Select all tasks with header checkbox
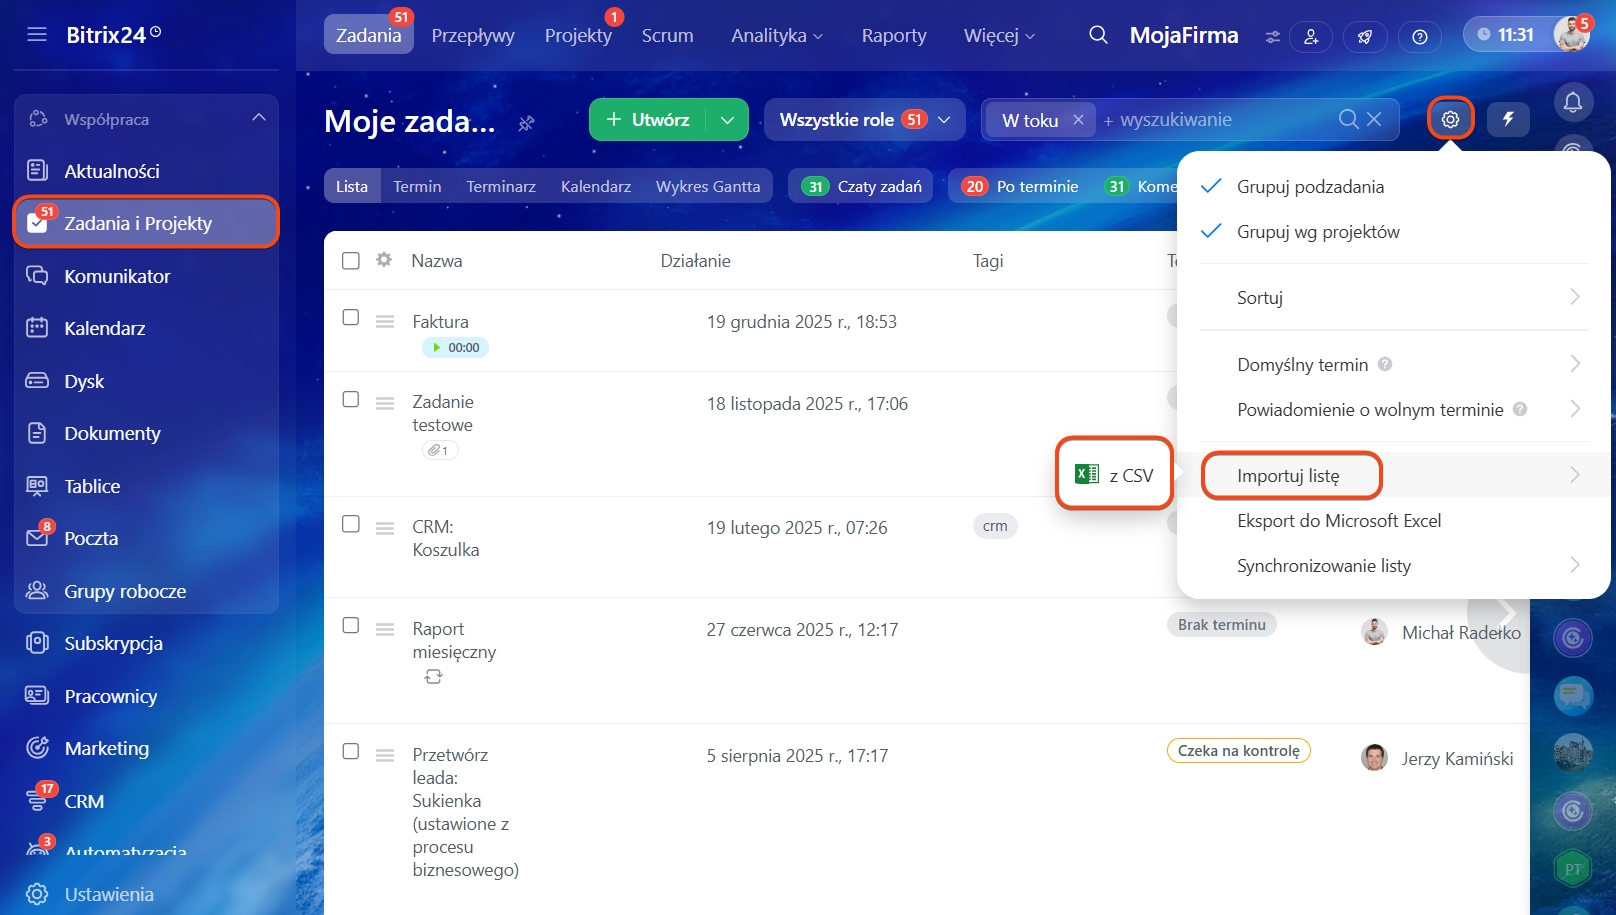Image resolution: width=1616 pixels, height=915 pixels. (x=351, y=261)
